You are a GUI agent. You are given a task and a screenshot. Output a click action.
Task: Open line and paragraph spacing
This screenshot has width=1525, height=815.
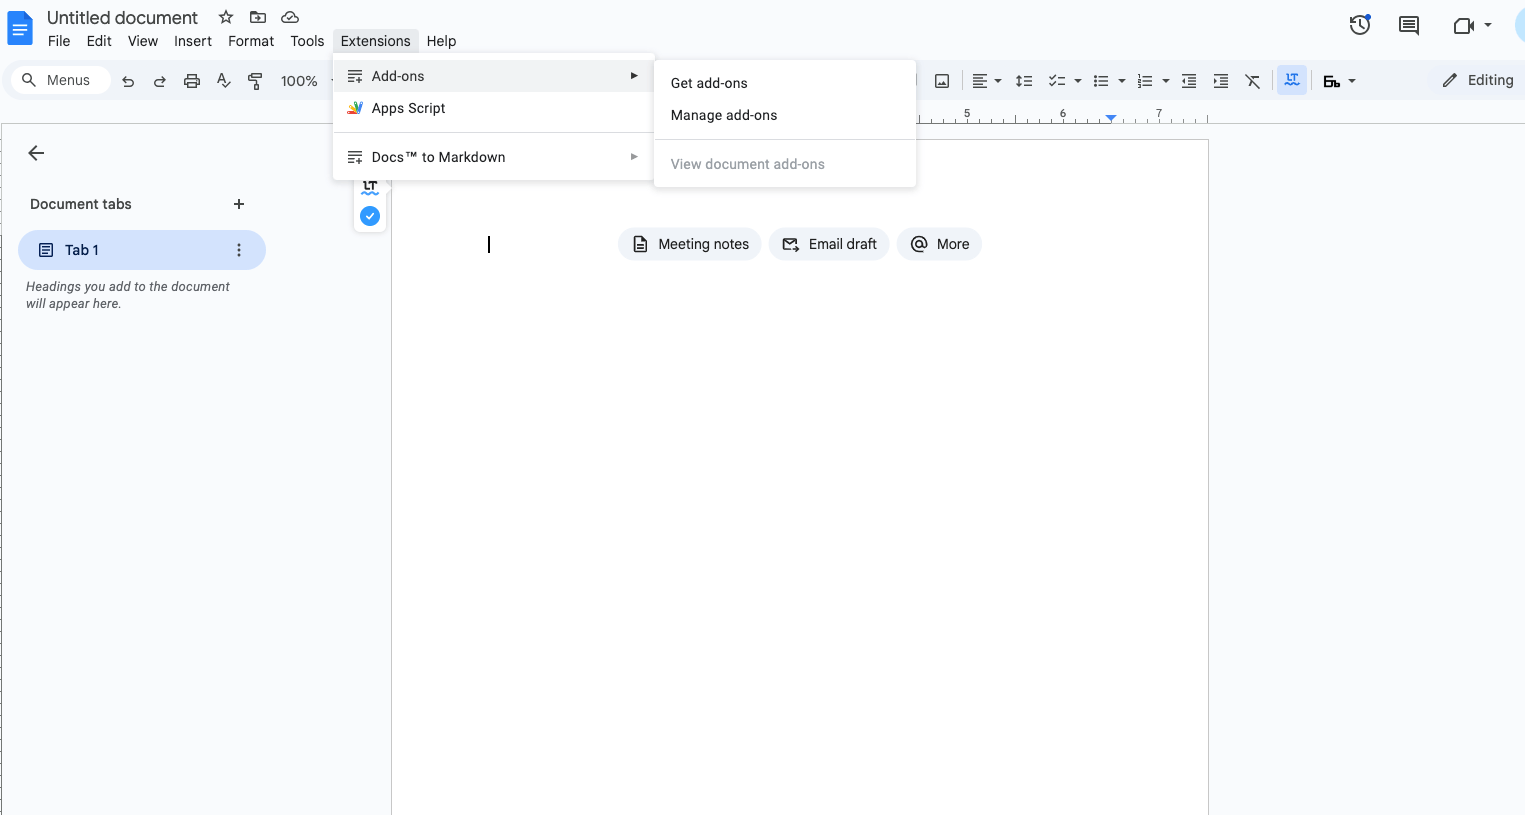pyautogui.click(x=1024, y=81)
